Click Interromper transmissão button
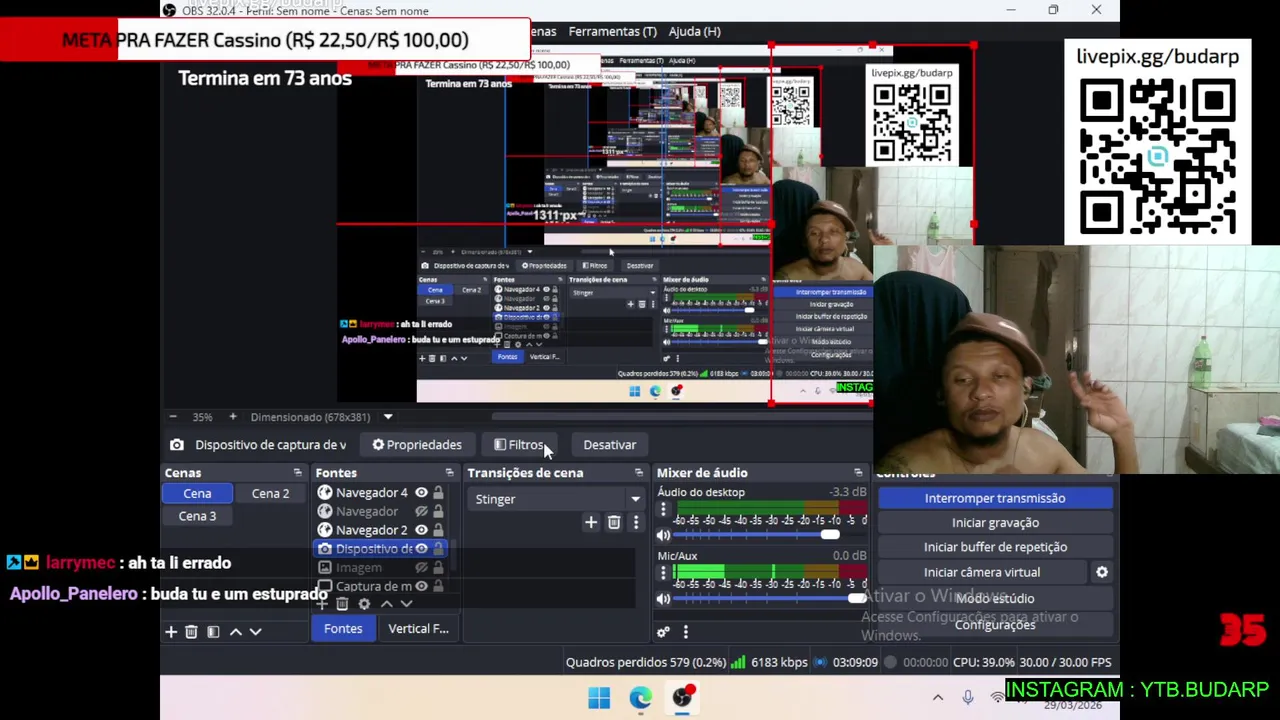The width and height of the screenshot is (1280, 720). pos(995,498)
